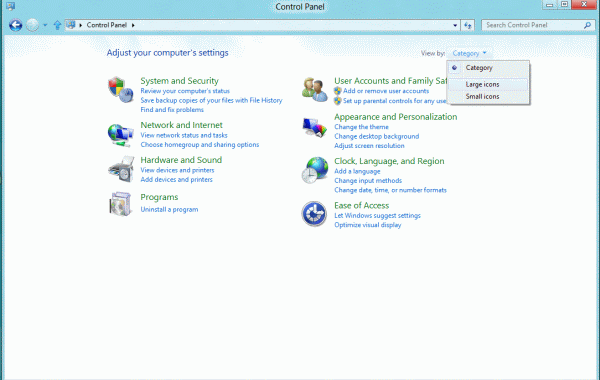The width and height of the screenshot is (600, 380).
Task: Open the Appearance and Personalization monitor icon
Action: [x=315, y=127]
